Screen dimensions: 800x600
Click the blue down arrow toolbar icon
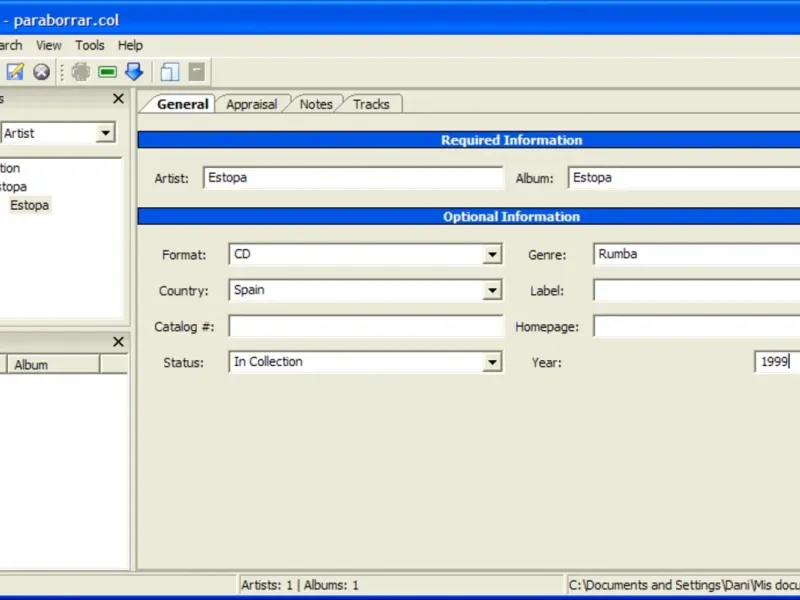[134, 72]
